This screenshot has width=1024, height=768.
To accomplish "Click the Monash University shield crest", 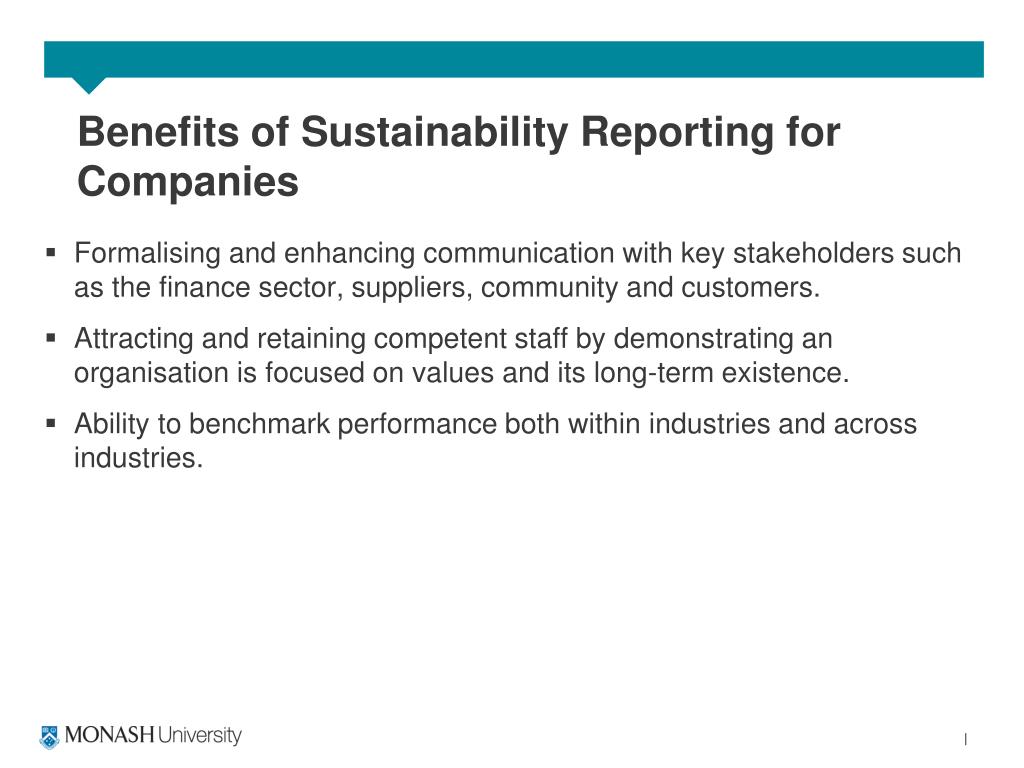I will coord(49,737).
